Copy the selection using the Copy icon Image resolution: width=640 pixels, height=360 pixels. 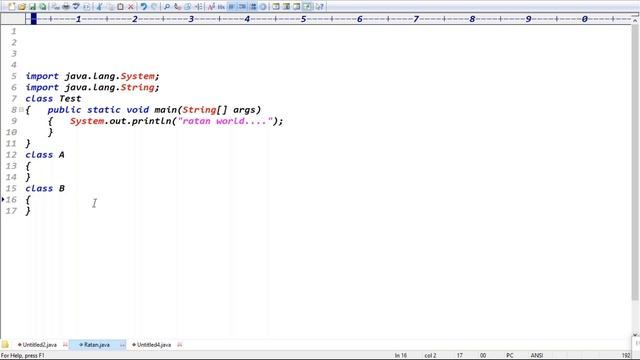click(110, 7)
